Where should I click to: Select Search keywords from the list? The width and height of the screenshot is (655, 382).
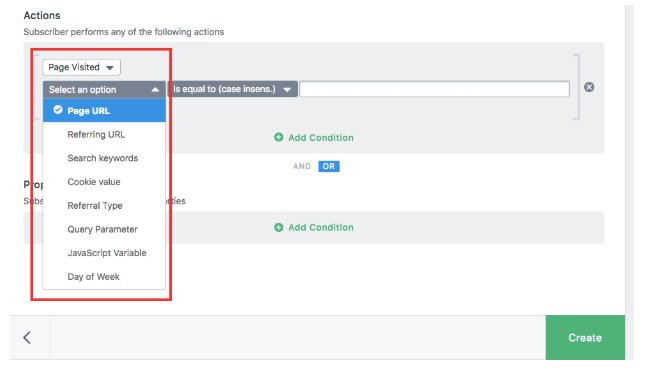[104, 158]
